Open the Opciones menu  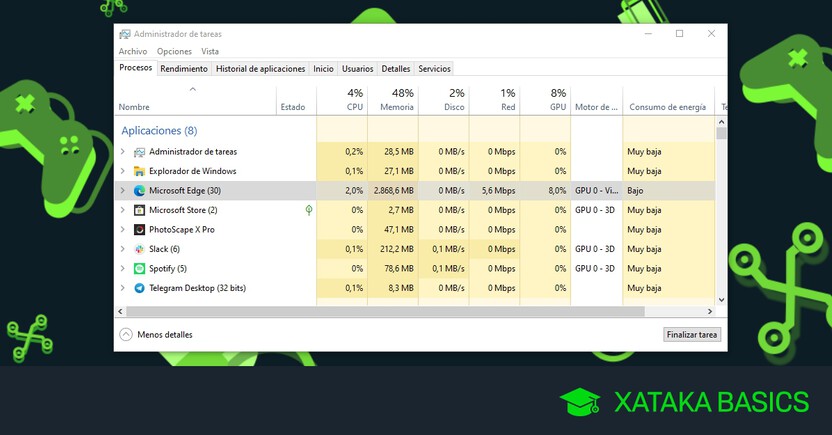point(174,51)
